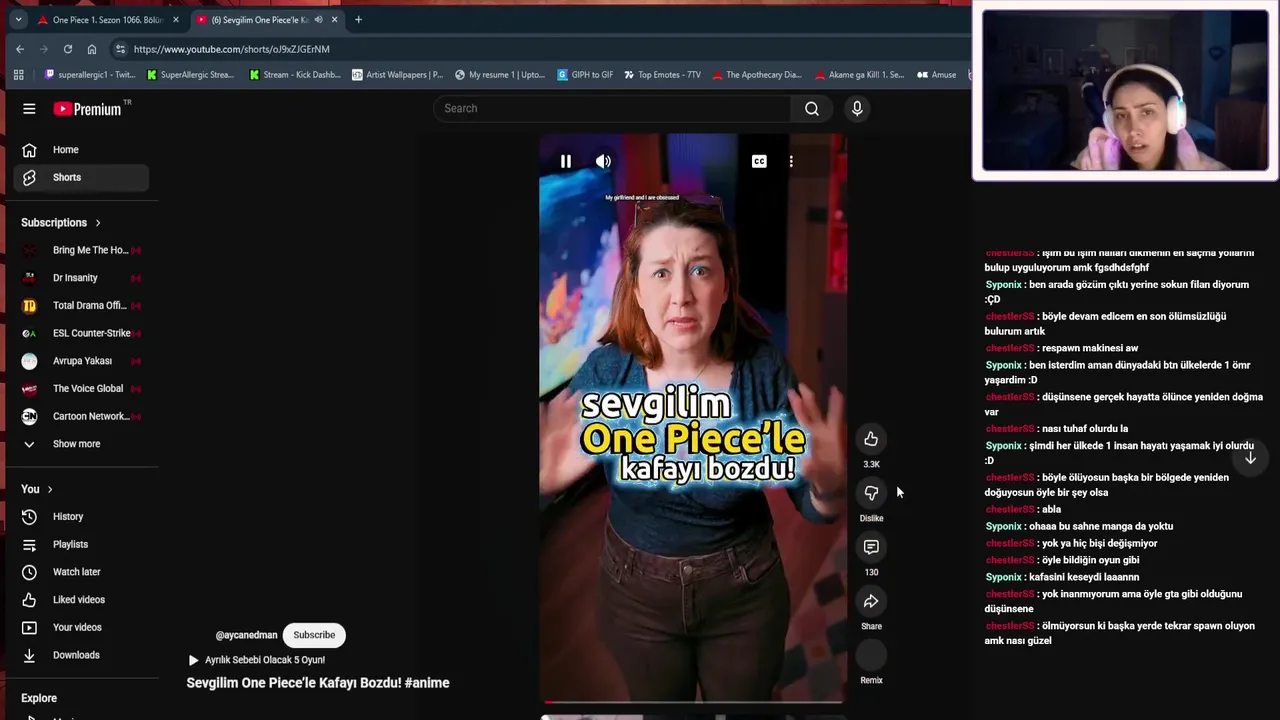The width and height of the screenshot is (1280, 720).
Task: Open a new browser tab
Action: [358, 20]
